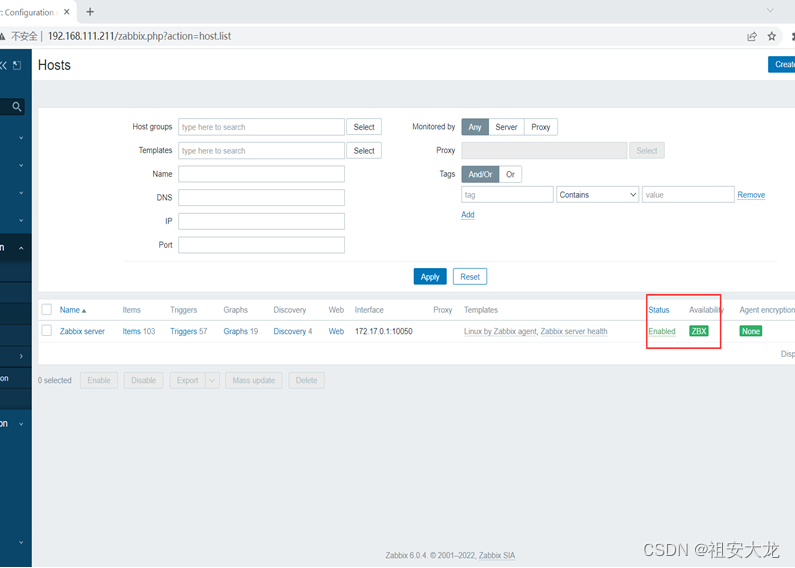This screenshot has height=568, width=795.
Task: Click the Name filter field
Action: [261, 174]
